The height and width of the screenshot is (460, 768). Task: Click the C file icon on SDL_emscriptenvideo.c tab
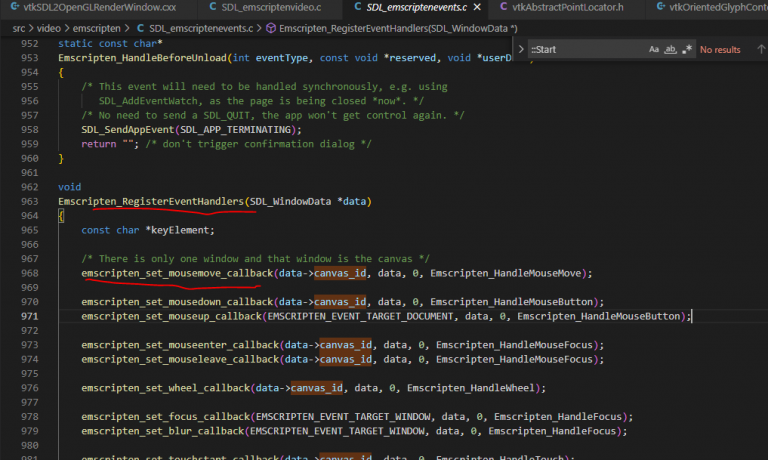click(213, 7)
